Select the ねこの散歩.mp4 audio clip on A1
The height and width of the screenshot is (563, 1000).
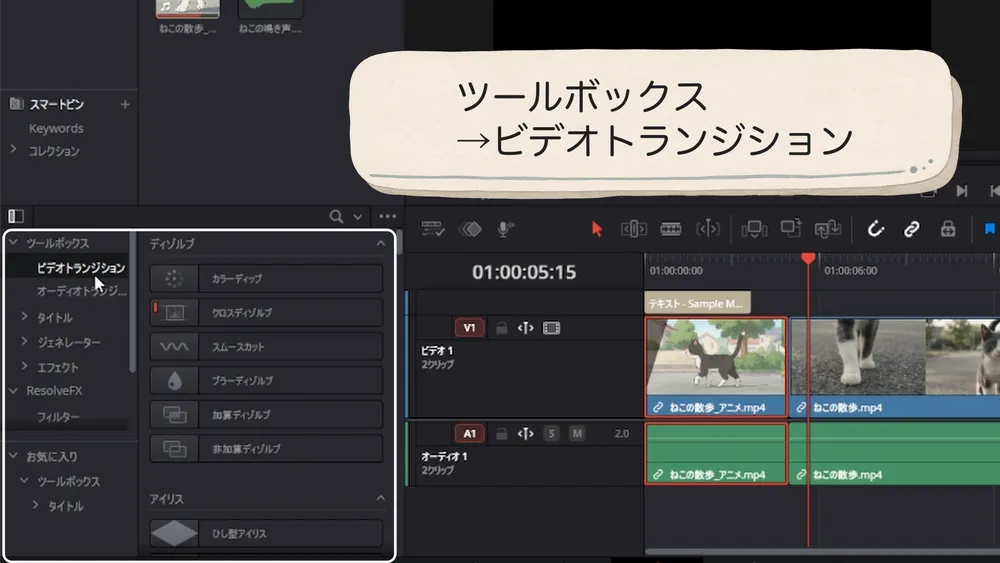(x=895, y=453)
